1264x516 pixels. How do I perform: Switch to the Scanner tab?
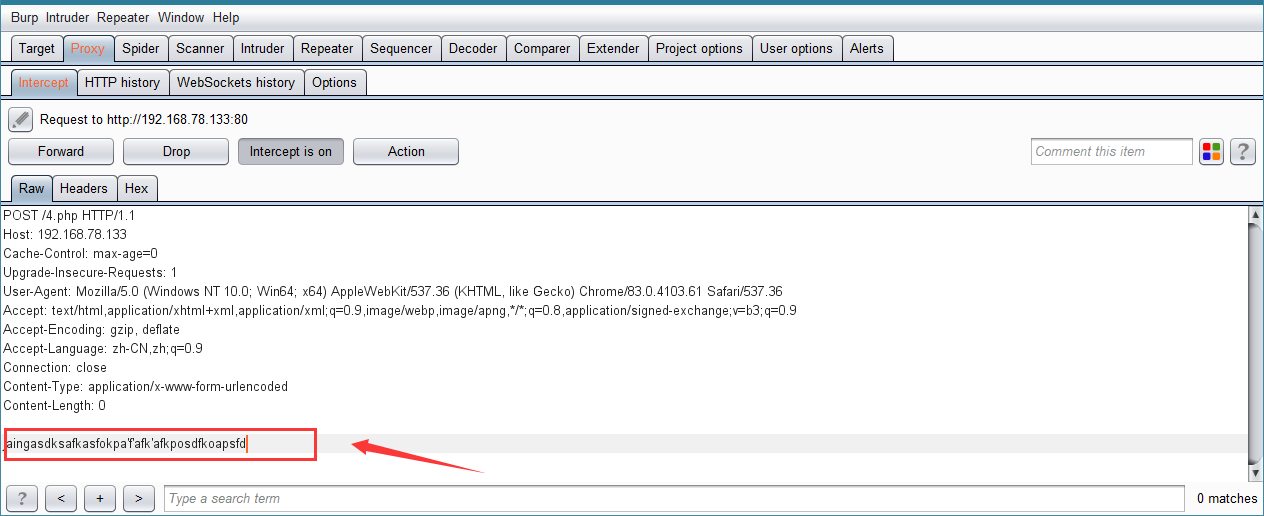201,48
